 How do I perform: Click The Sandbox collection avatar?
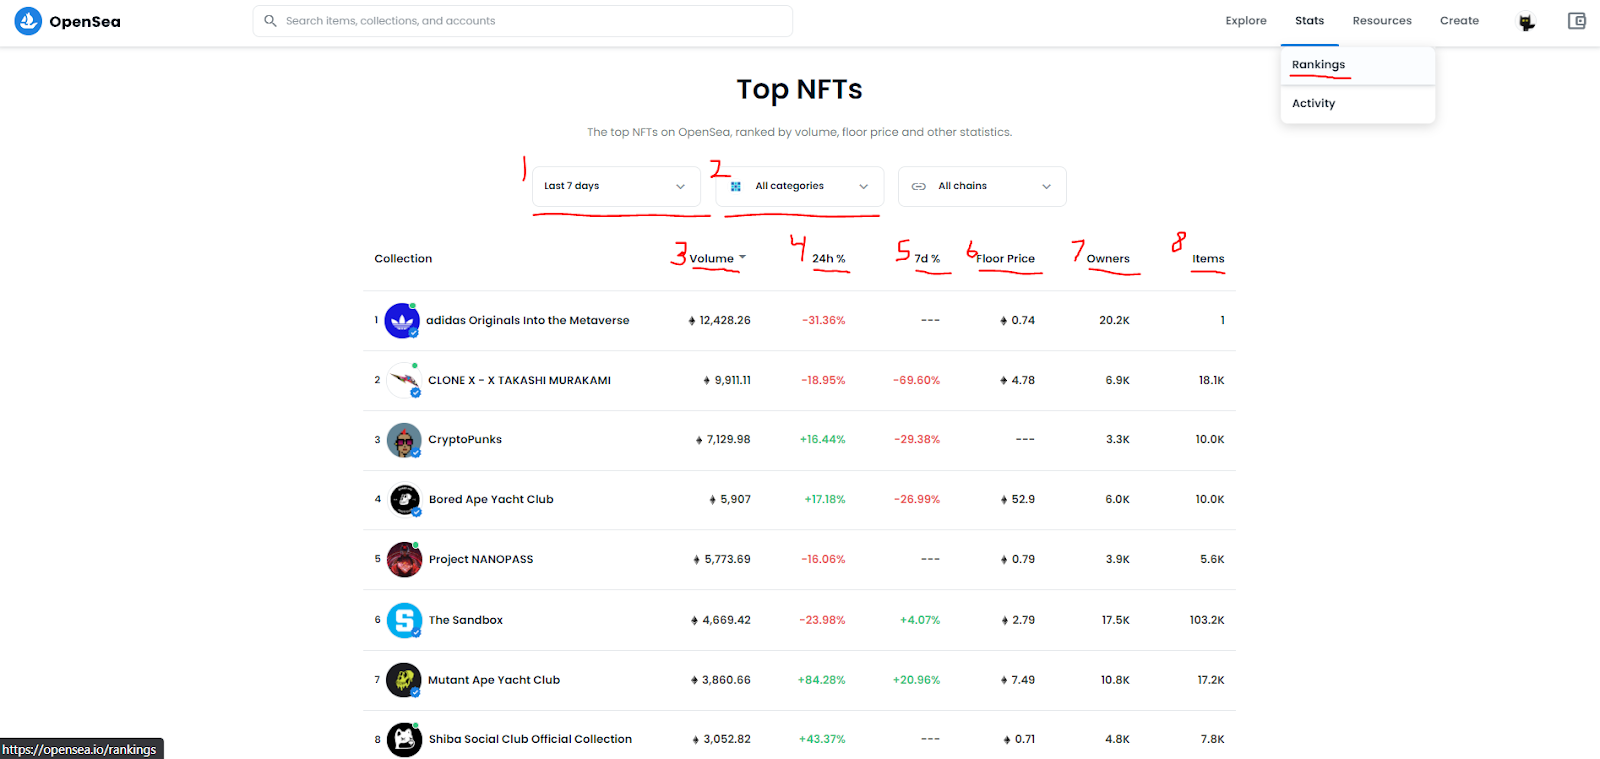point(405,620)
